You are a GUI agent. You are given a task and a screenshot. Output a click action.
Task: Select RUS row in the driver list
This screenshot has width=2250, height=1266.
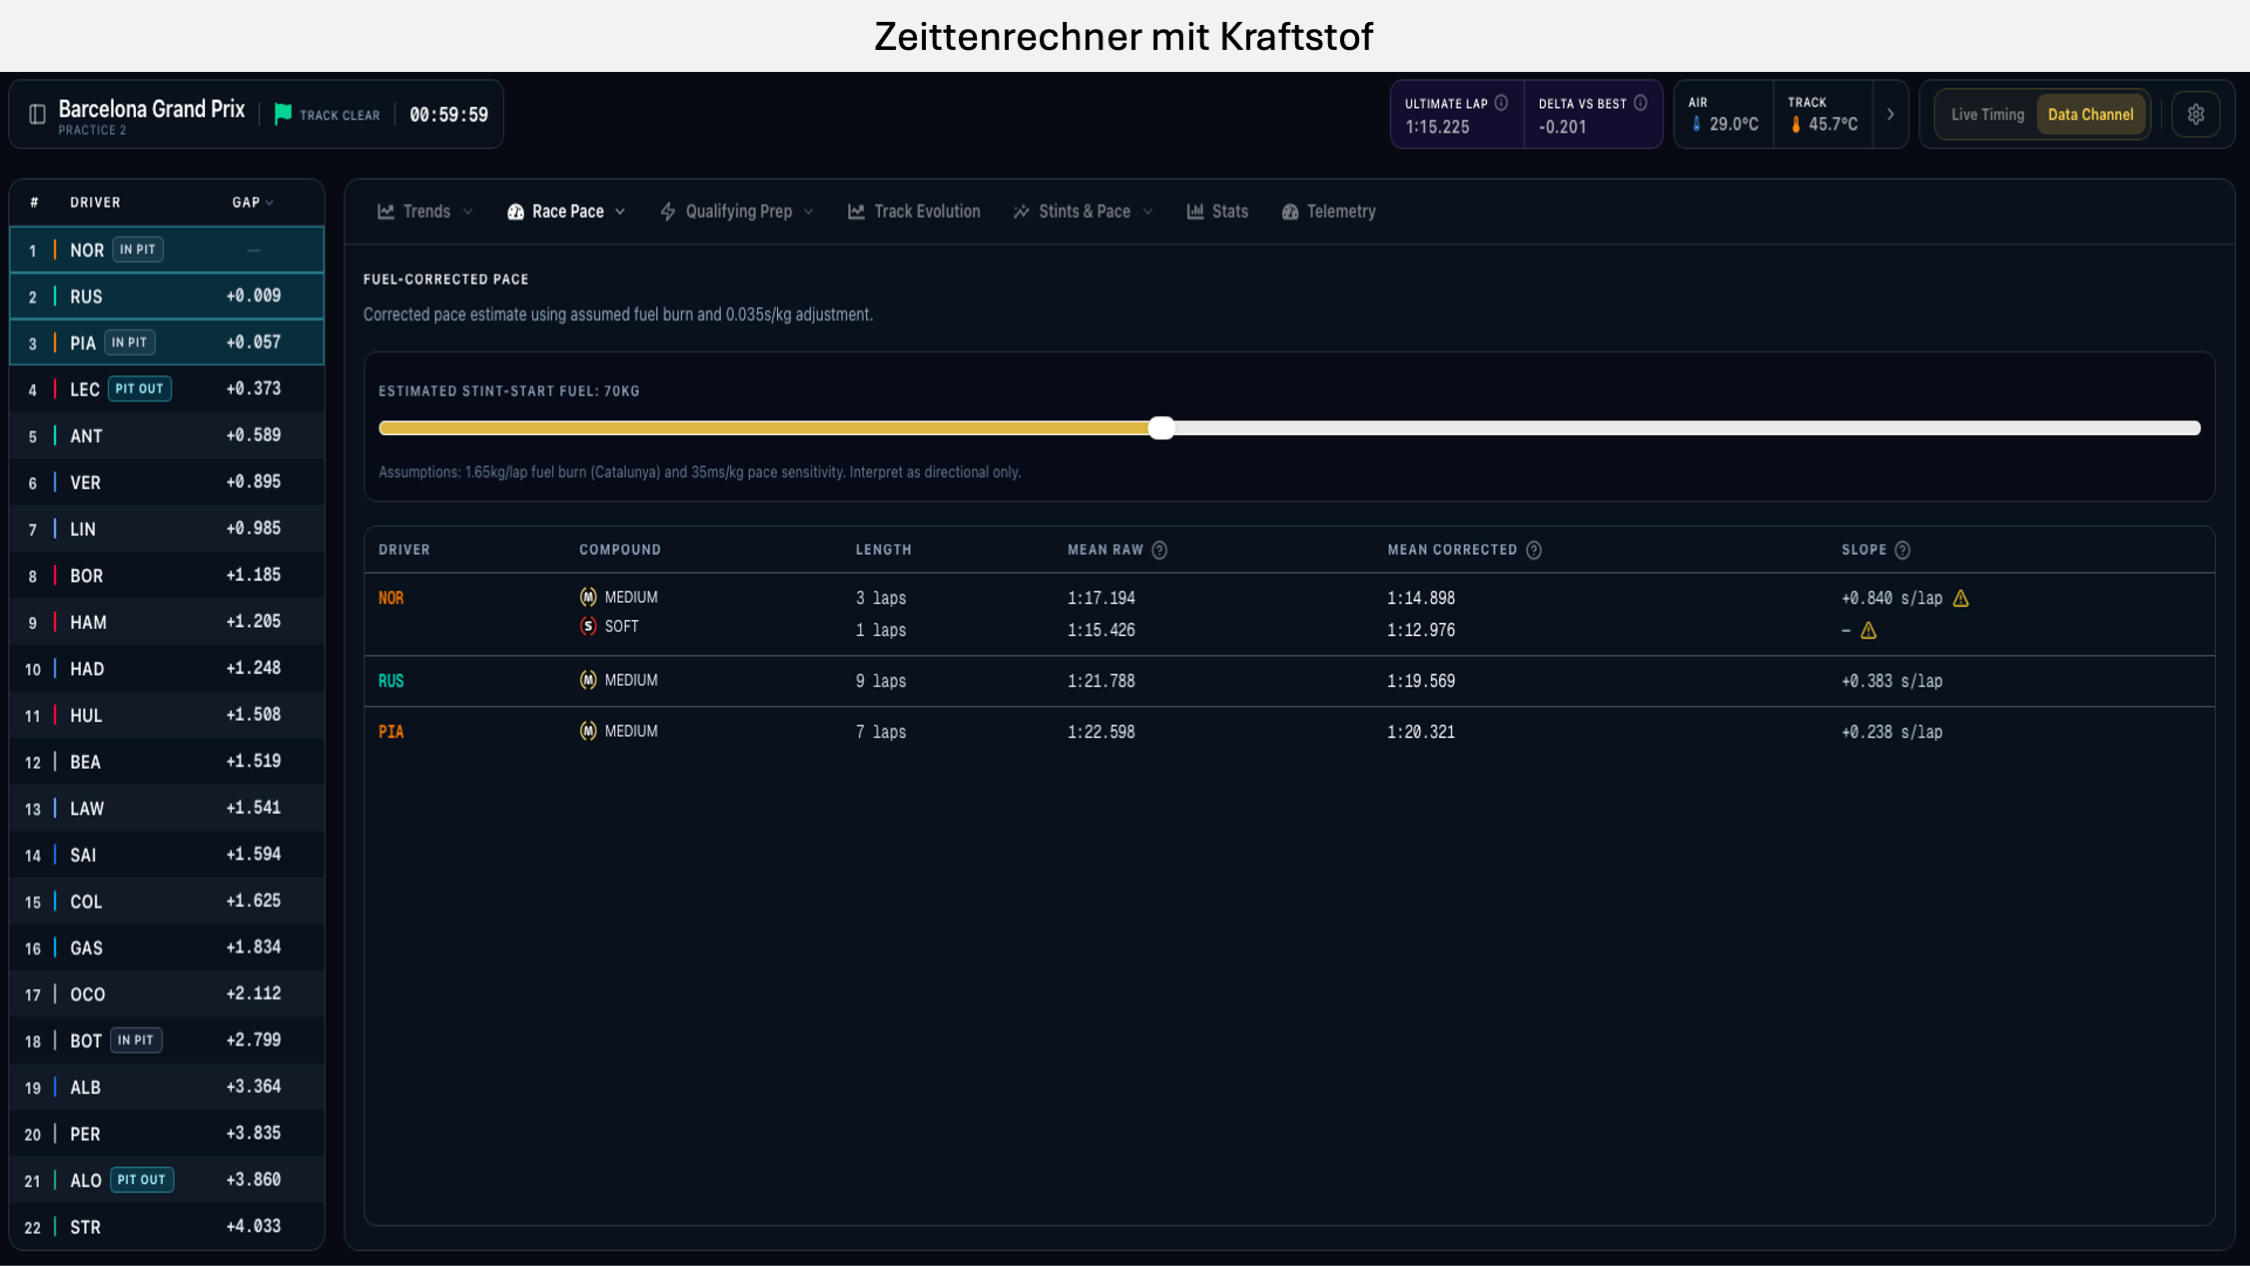(x=167, y=296)
